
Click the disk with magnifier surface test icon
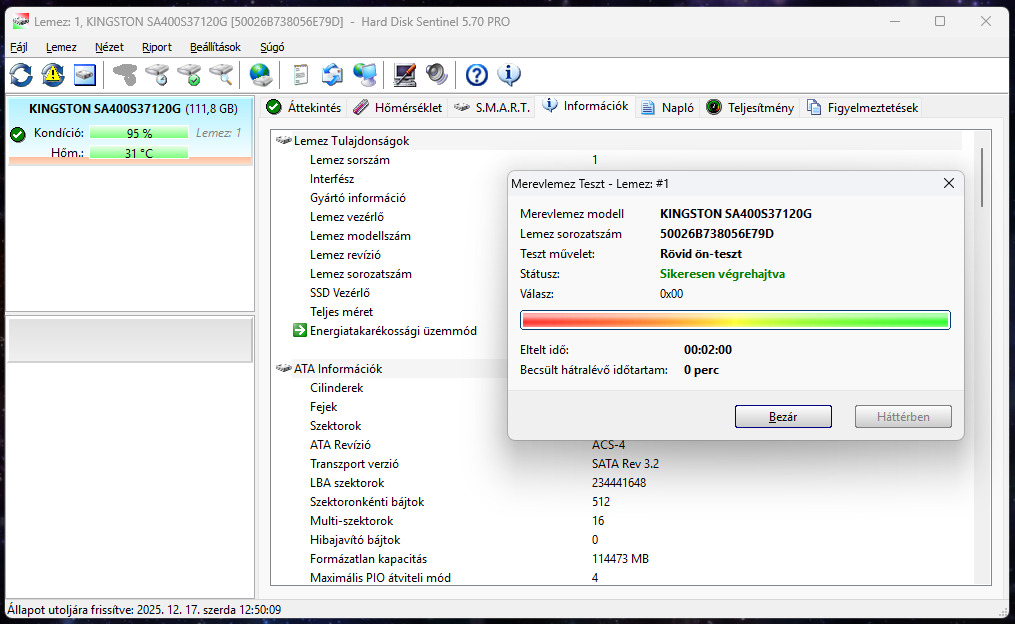click(221, 75)
